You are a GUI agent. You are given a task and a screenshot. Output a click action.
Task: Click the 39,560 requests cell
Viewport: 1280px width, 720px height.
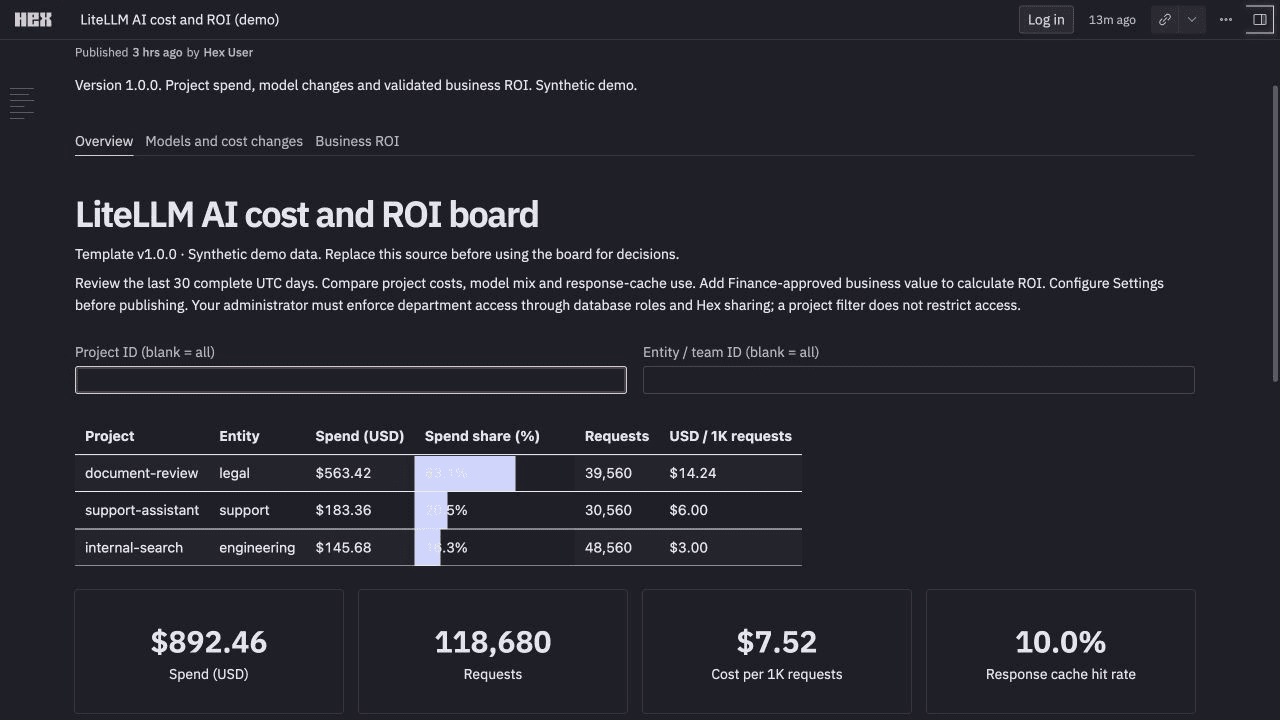tap(617, 473)
